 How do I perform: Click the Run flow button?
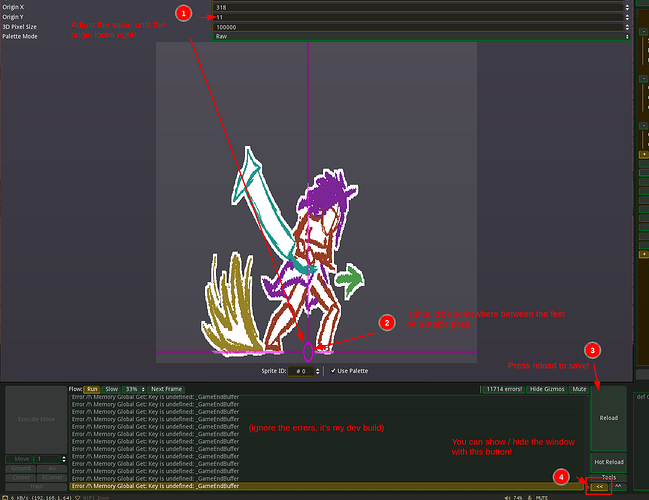pos(92,389)
